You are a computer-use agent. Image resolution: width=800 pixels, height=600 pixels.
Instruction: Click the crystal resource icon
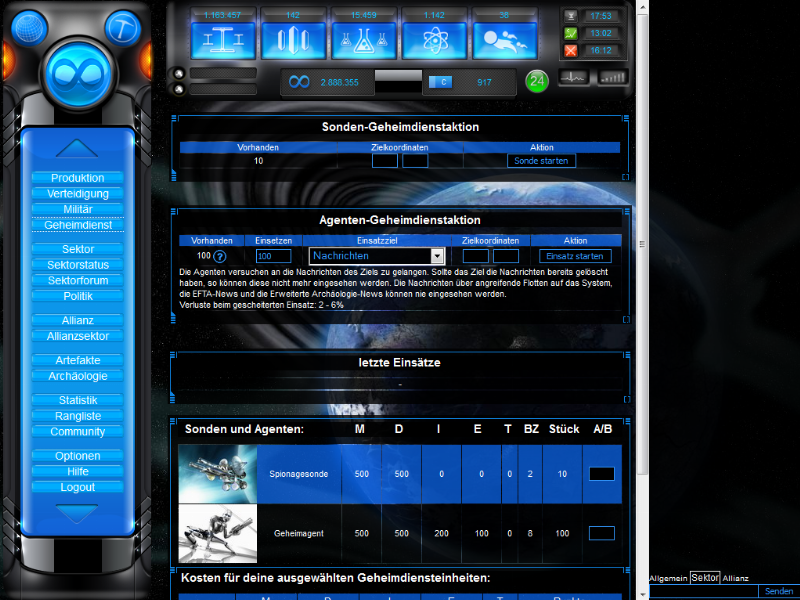click(294, 40)
